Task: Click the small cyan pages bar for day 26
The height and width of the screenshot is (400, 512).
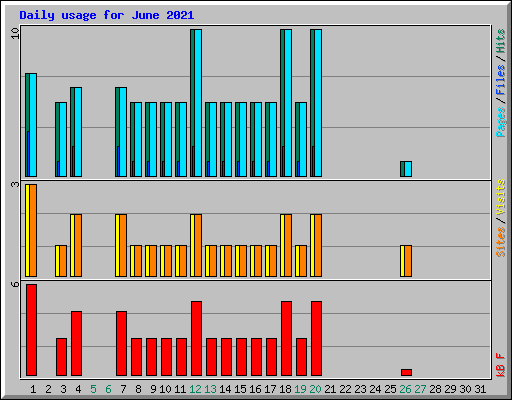Action: (408, 169)
